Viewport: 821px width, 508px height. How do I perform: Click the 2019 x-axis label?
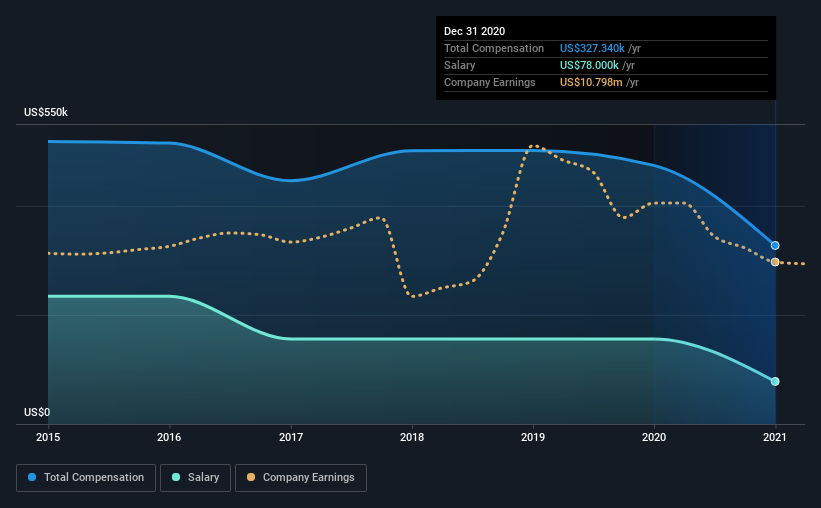533,437
